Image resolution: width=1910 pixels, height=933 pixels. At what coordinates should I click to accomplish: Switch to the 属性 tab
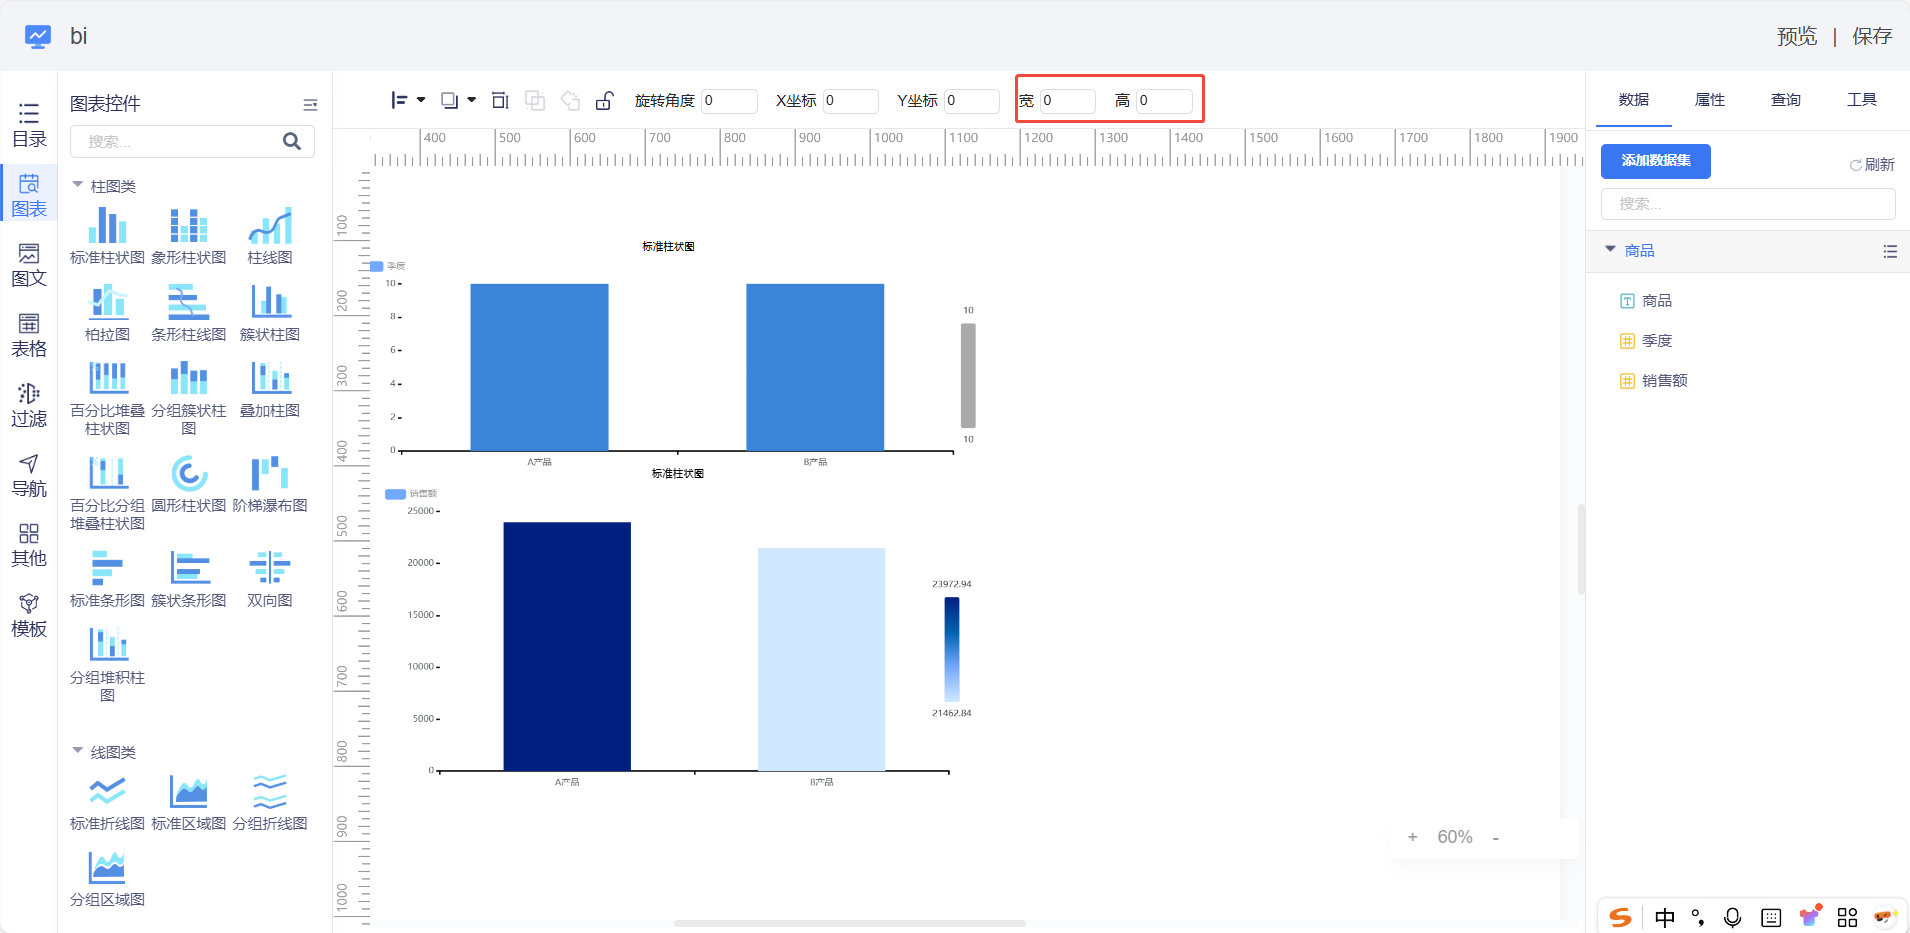click(x=1709, y=100)
